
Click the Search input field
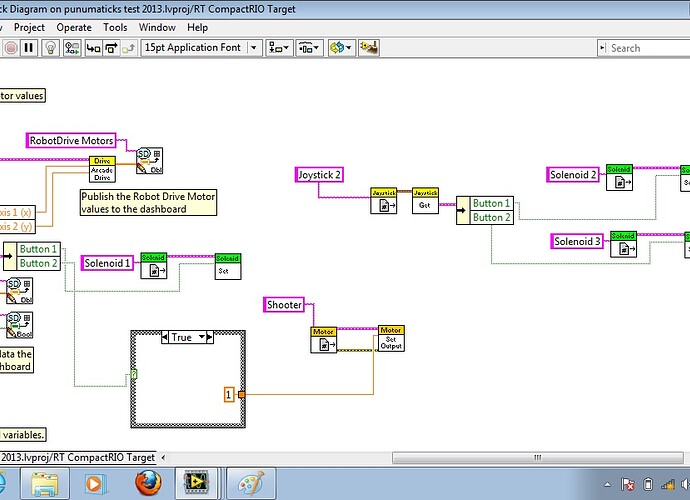pyautogui.click(x=649, y=48)
